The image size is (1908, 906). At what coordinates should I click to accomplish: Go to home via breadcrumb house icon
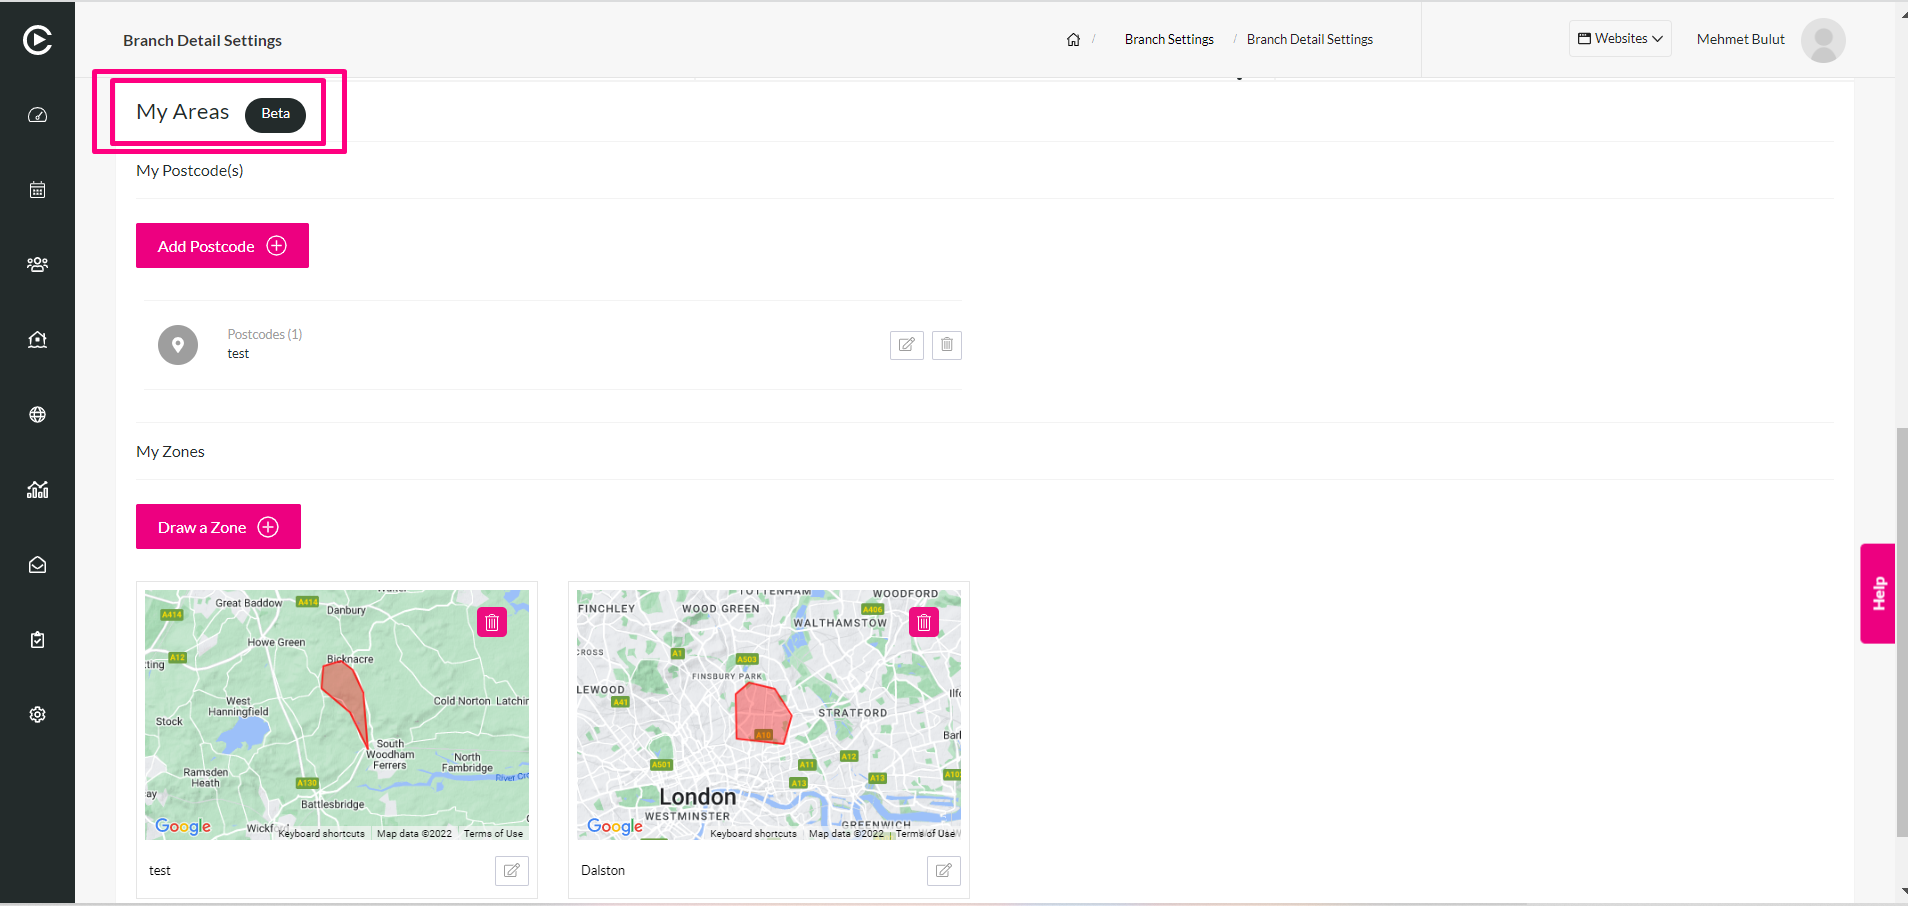click(1073, 40)
